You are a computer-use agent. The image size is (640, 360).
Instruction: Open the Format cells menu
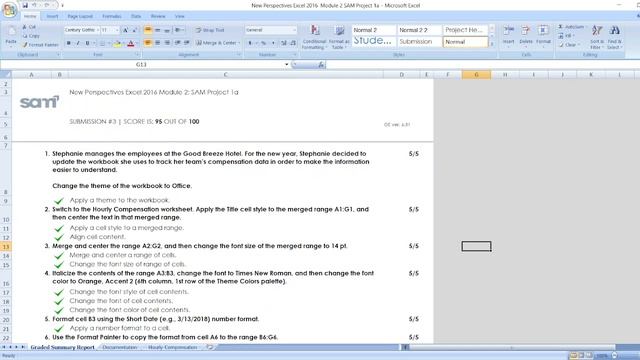(543, 36)
